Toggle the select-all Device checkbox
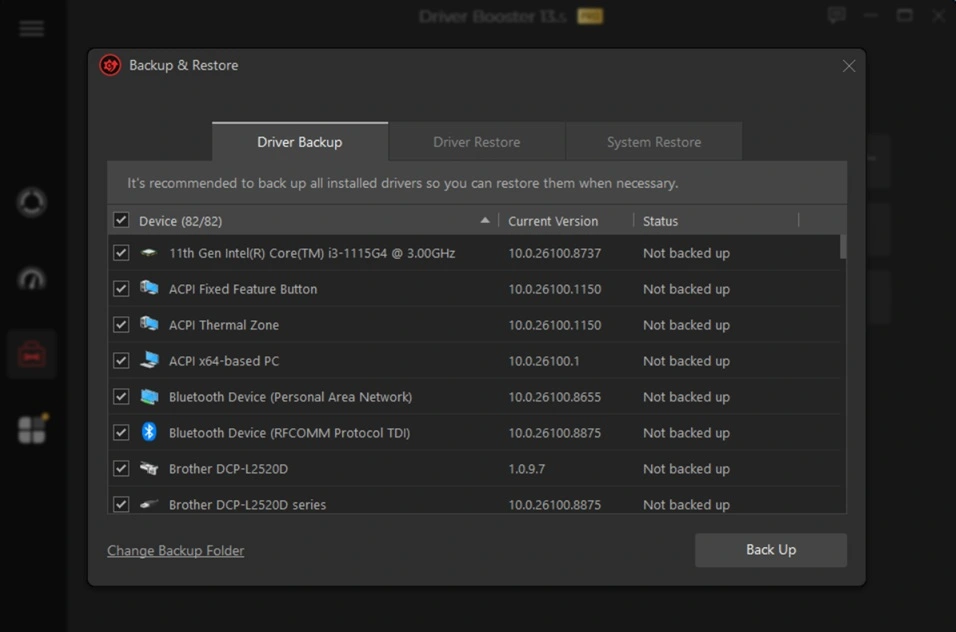Viewport: 956px width, 632px height. (x=121, y=220)
